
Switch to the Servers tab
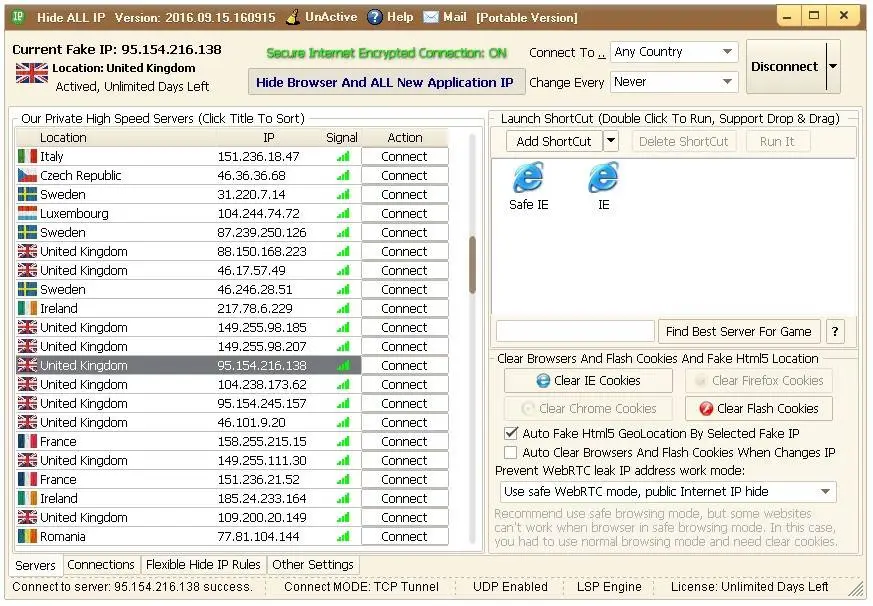pos(36,565)
